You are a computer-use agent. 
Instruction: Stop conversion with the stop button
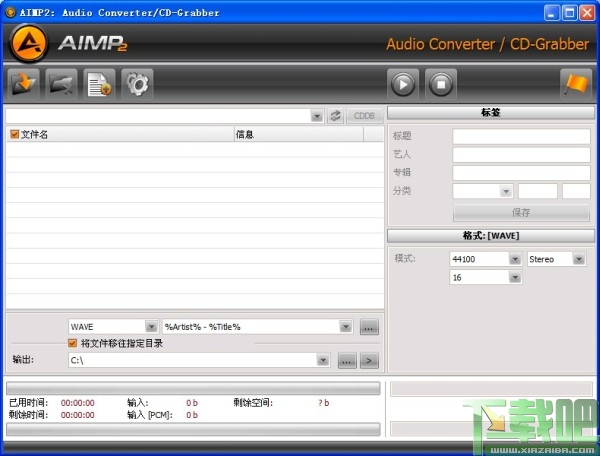coord(441,84)
